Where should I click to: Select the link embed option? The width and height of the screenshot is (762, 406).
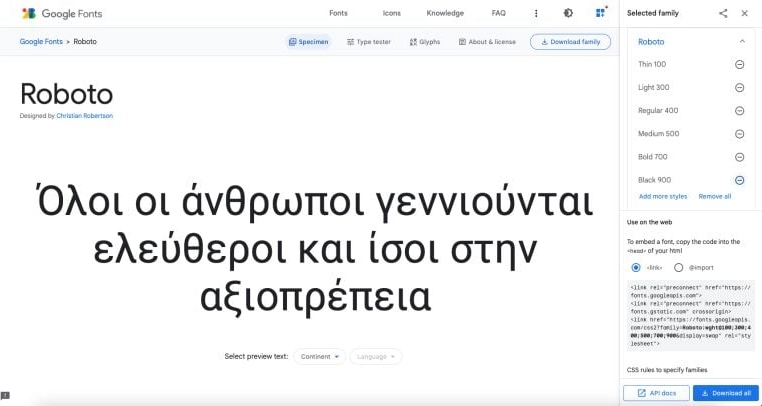tap(636, 267)
